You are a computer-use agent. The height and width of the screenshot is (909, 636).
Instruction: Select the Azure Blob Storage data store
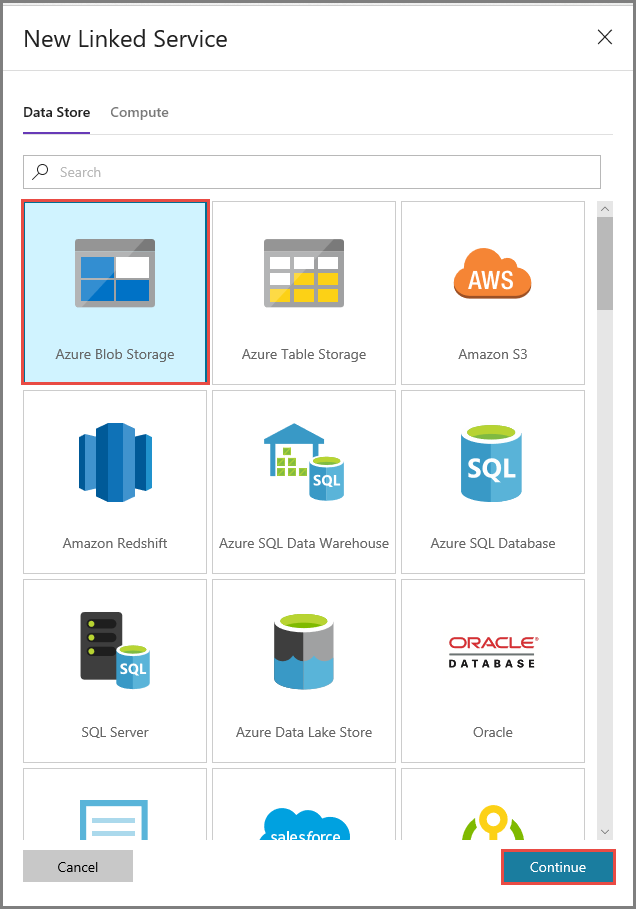pyautogui.click(x=114, y=292)
